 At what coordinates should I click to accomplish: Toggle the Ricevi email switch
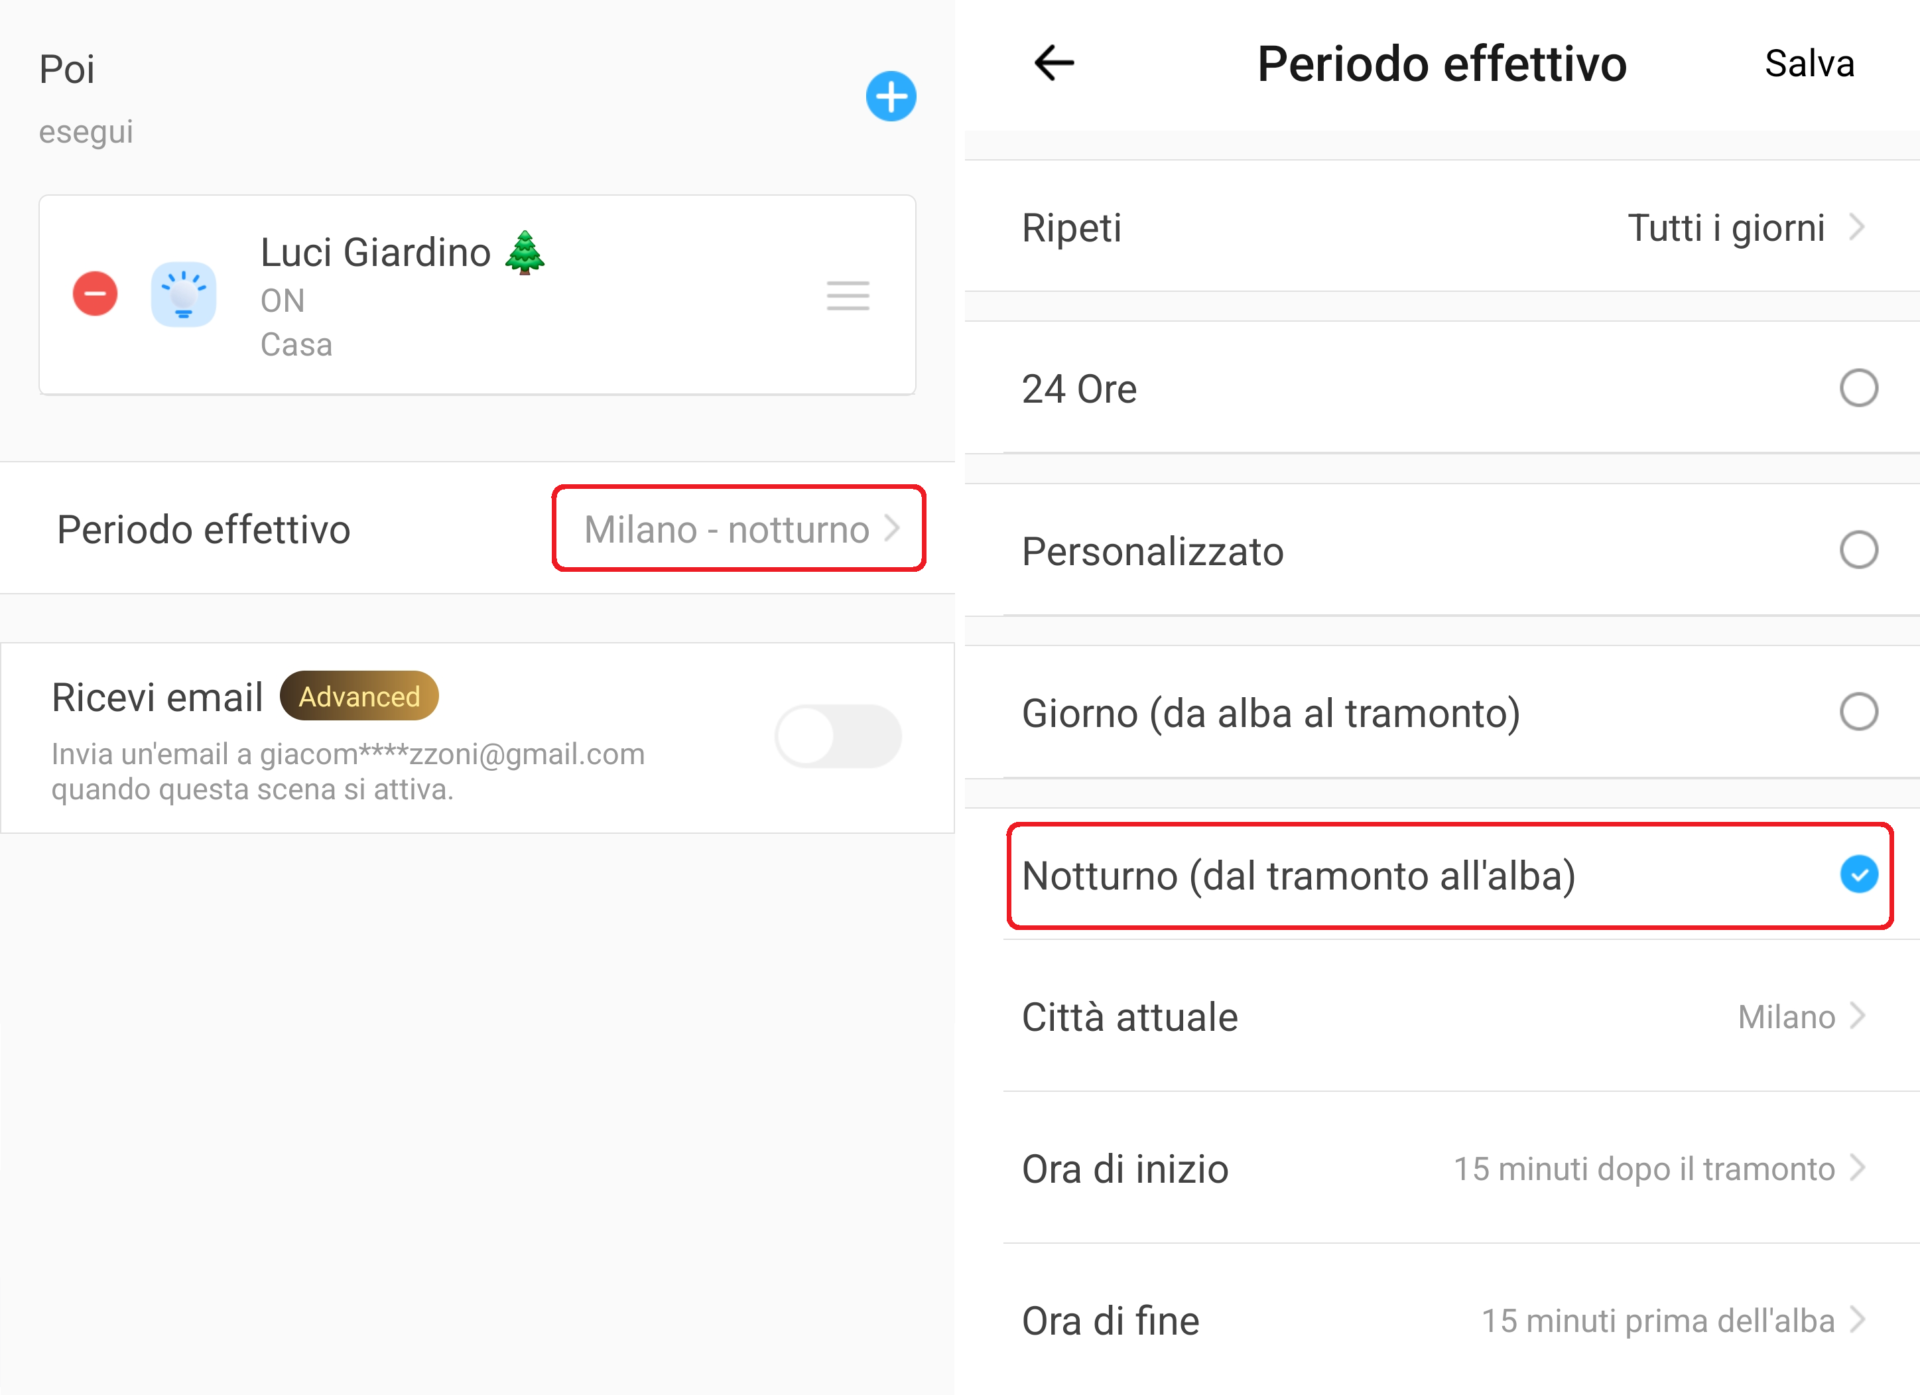click(x=838, y=736)
